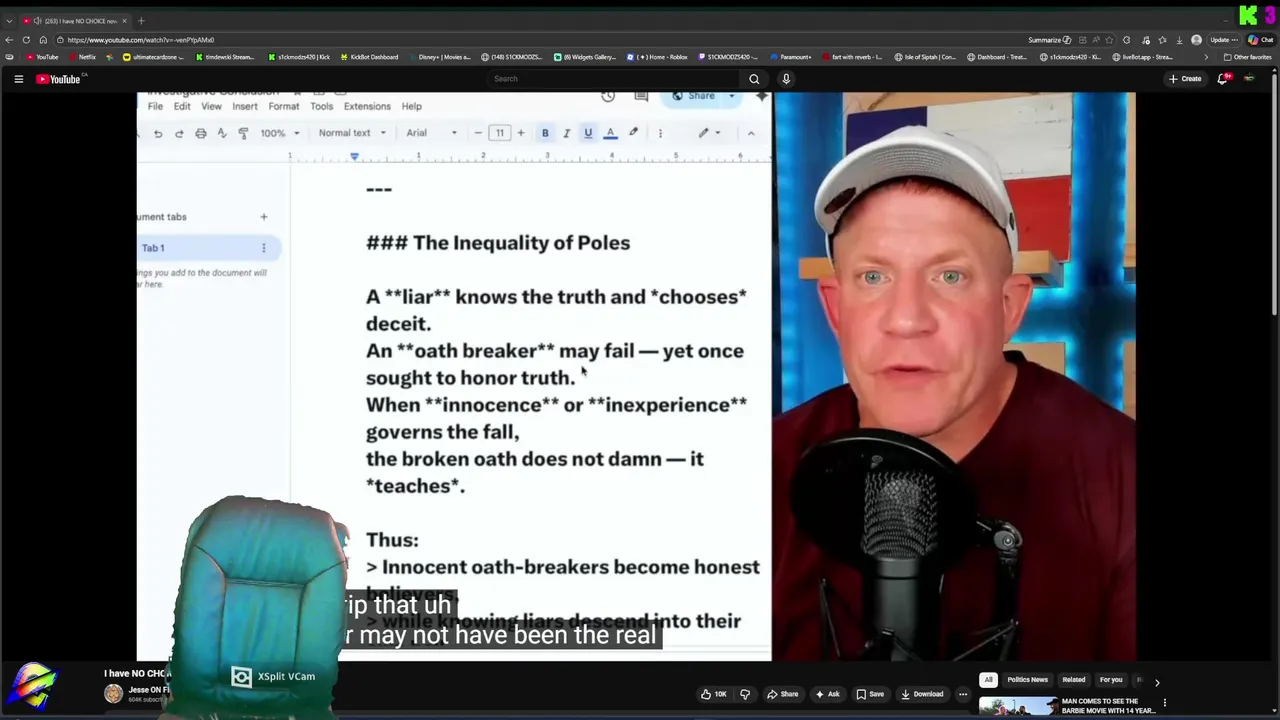Viewport: 1280px width, 720px height.
Task: Open the Insert menu in Docs
Action: (245, 106)
